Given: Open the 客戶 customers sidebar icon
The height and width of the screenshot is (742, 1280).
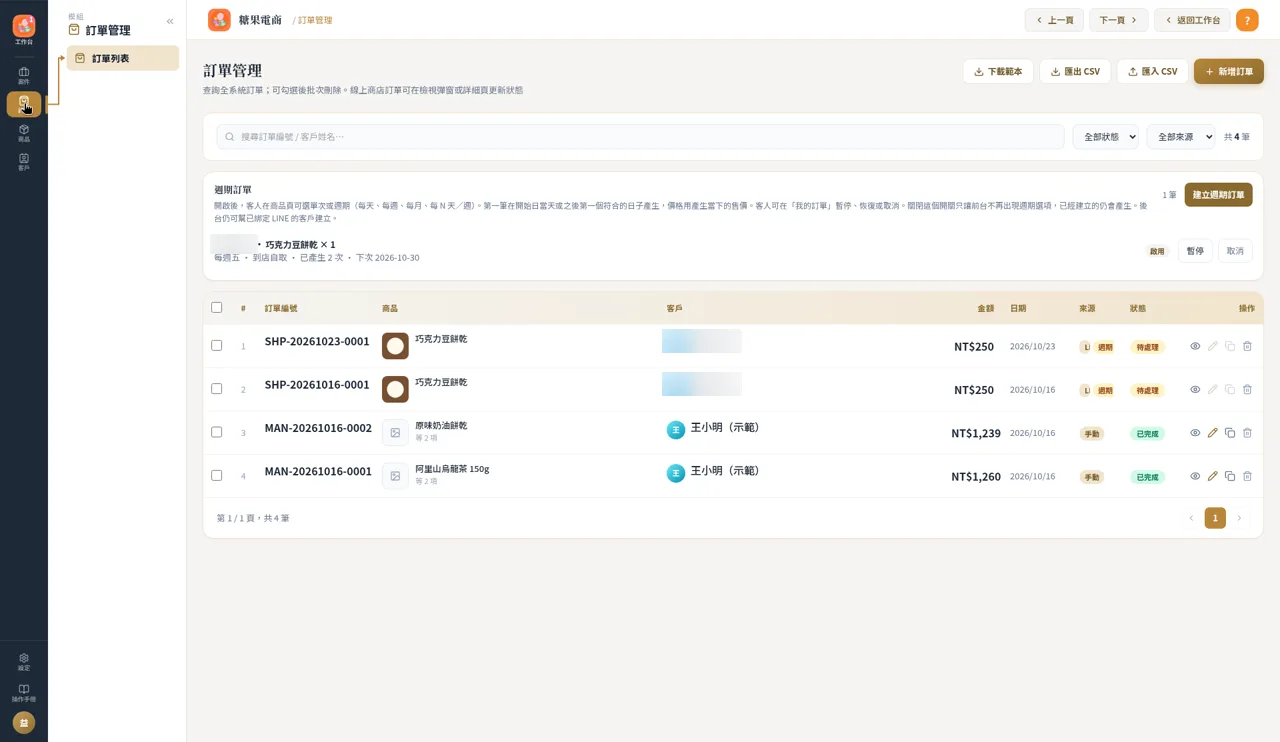Looking at the screenshot, I should point(24,162).
